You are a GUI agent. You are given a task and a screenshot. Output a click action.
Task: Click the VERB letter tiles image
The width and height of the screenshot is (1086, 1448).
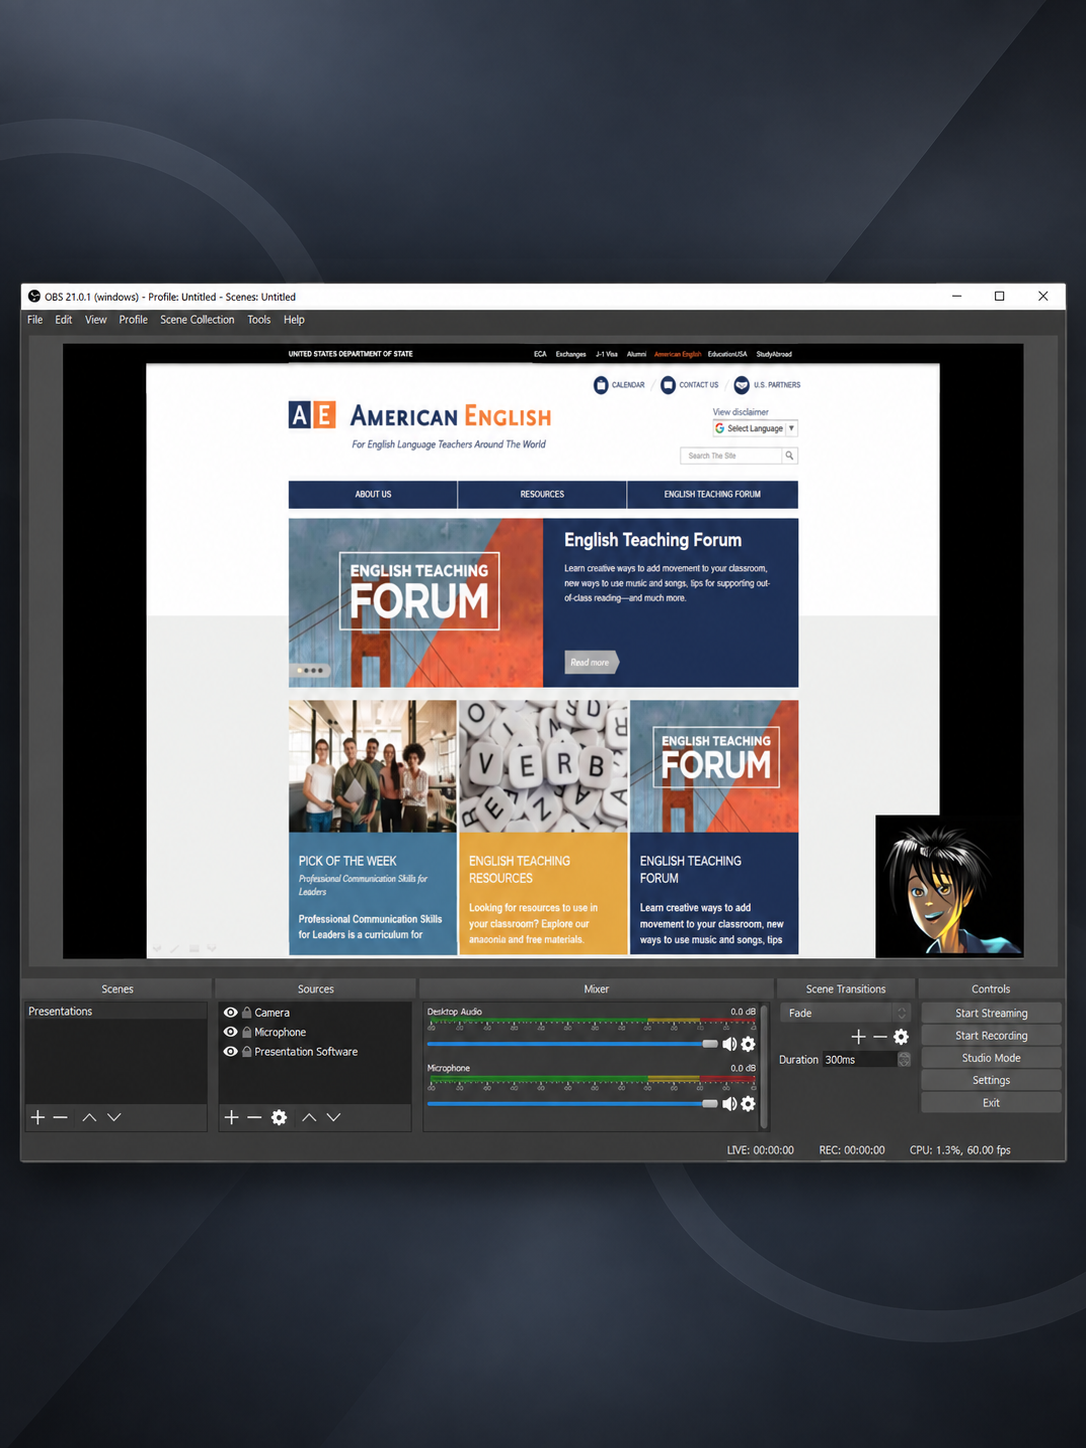click(x=543, y=766)
